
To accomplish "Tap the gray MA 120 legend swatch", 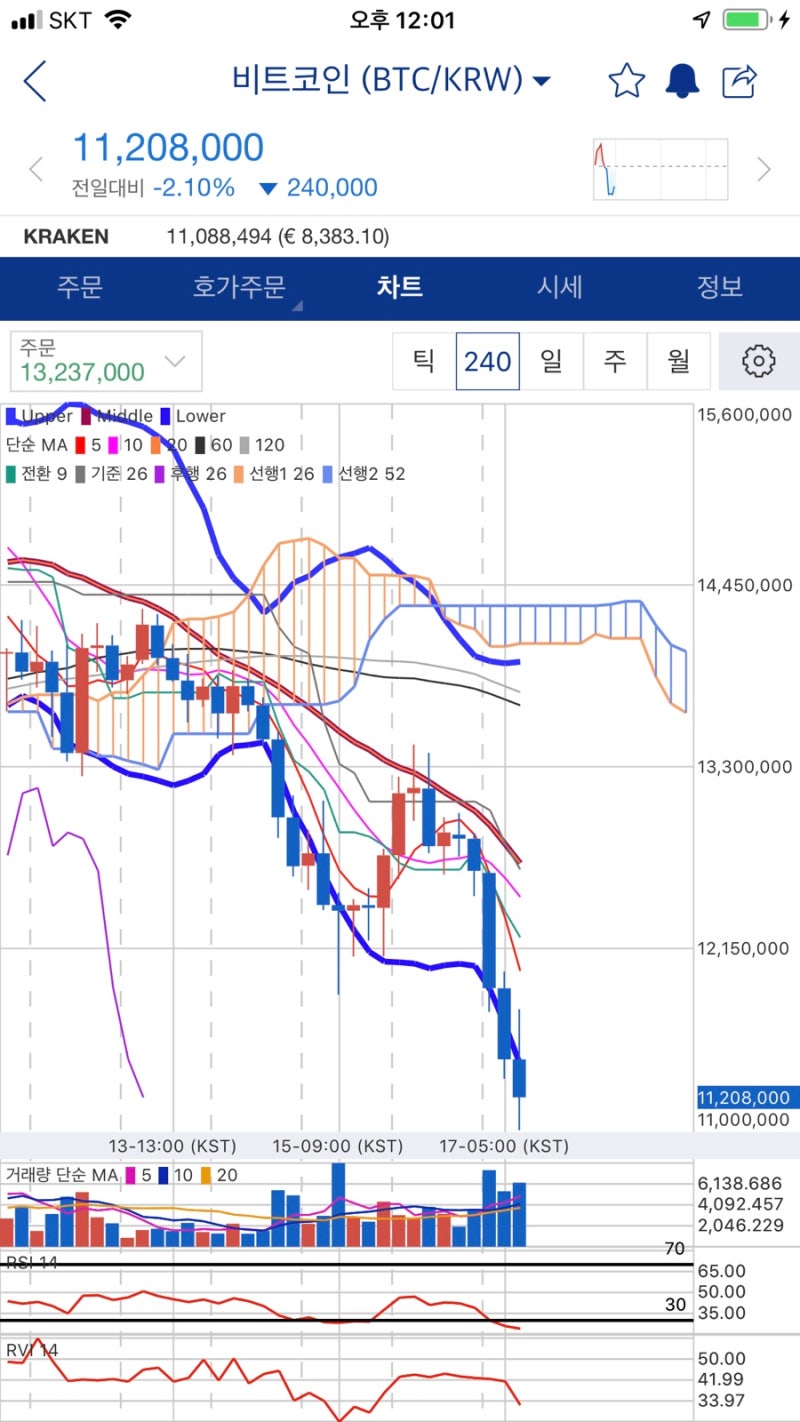I will pos(244,445).
